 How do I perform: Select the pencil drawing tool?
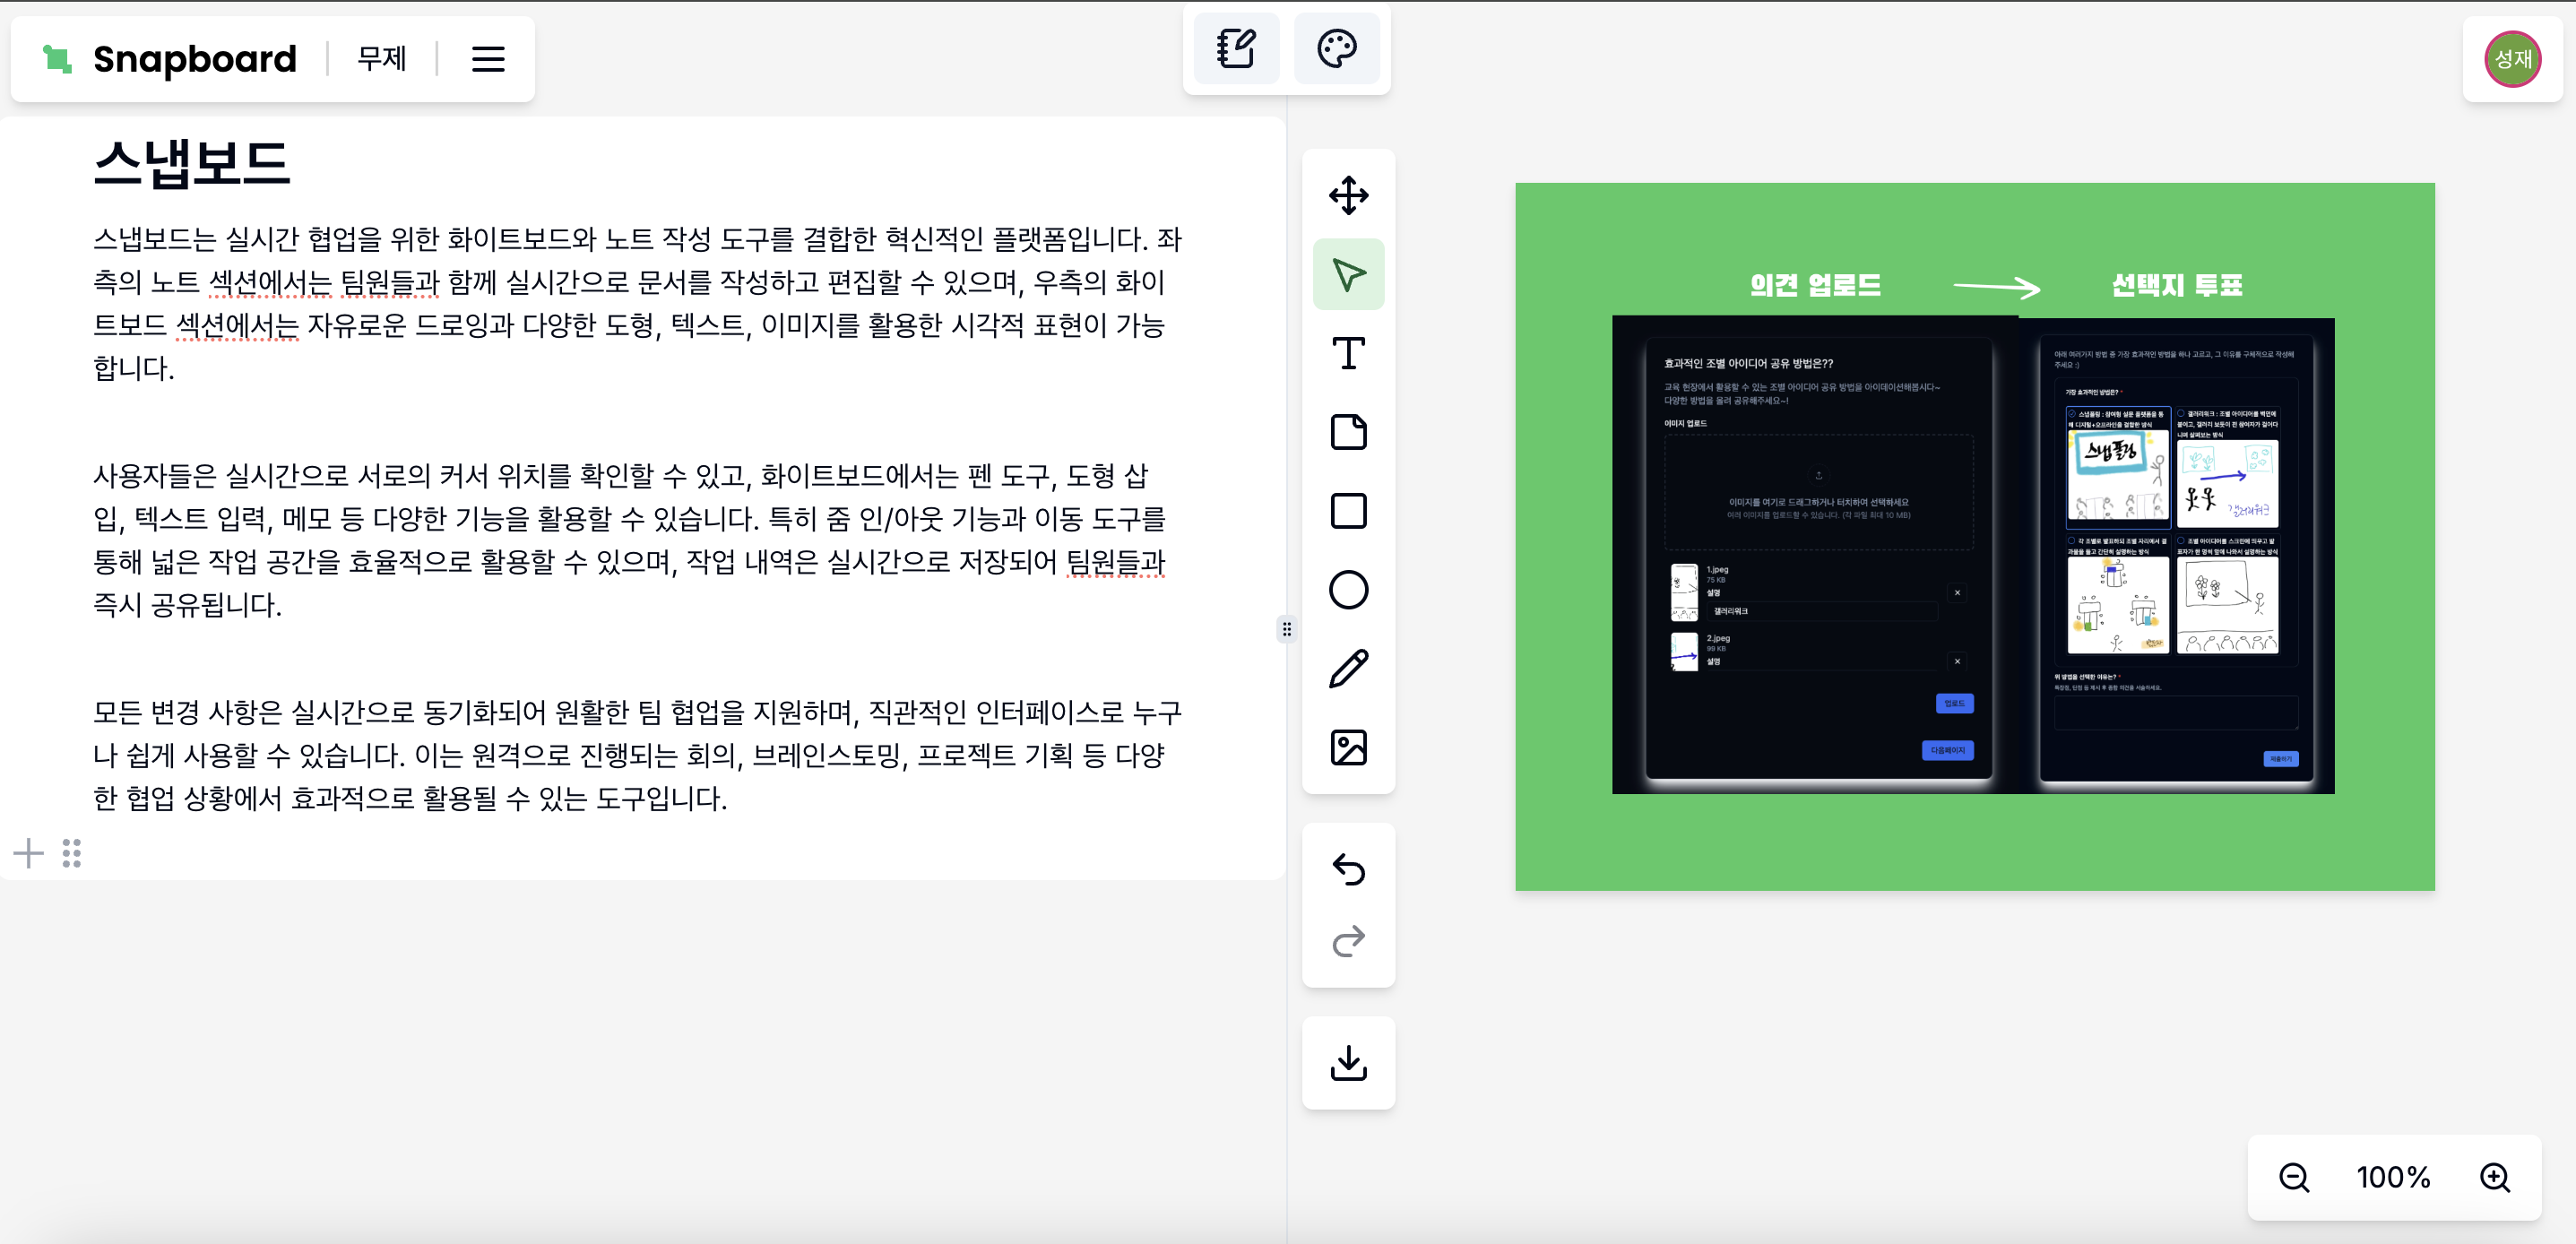[1348, 669]
